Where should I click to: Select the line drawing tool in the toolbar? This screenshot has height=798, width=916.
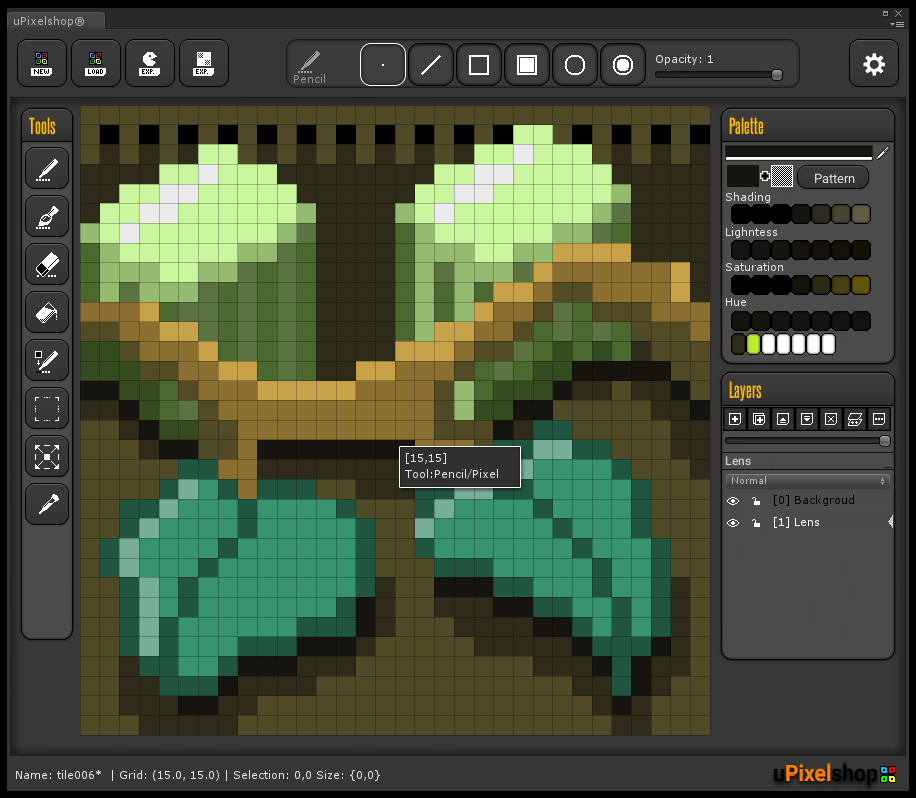431,64
